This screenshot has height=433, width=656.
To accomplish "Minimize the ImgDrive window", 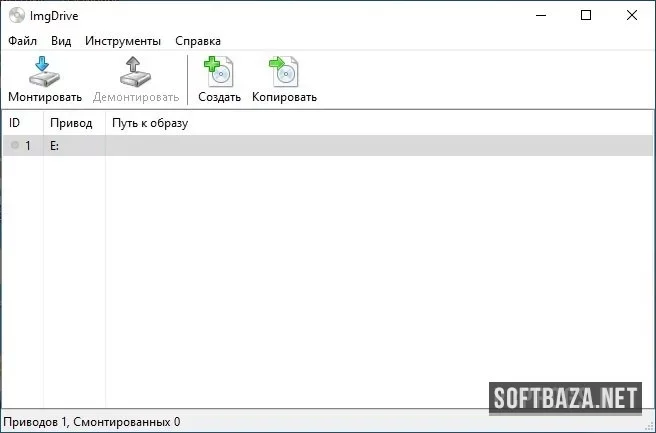I will point(541,15).
